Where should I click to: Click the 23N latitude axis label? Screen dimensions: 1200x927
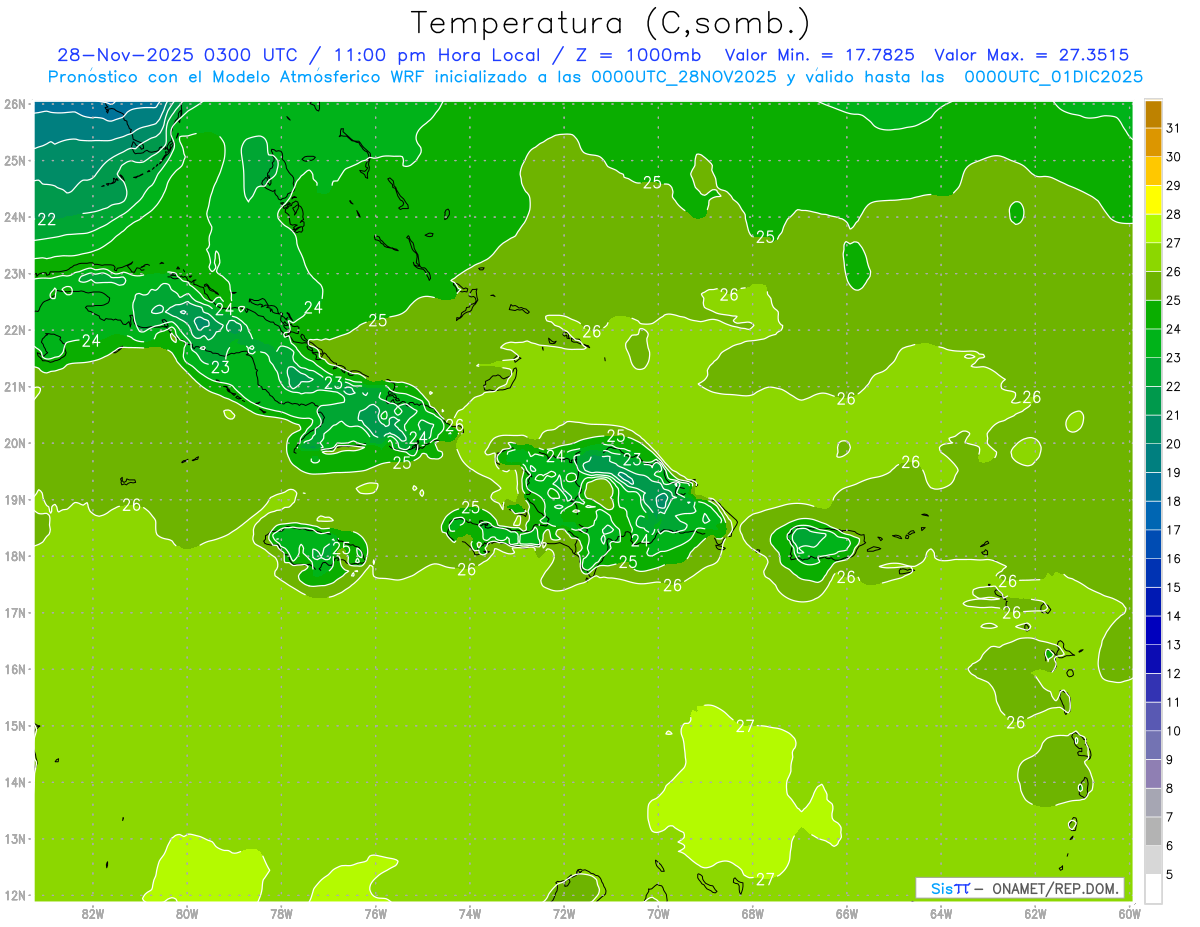coord(14,273)
